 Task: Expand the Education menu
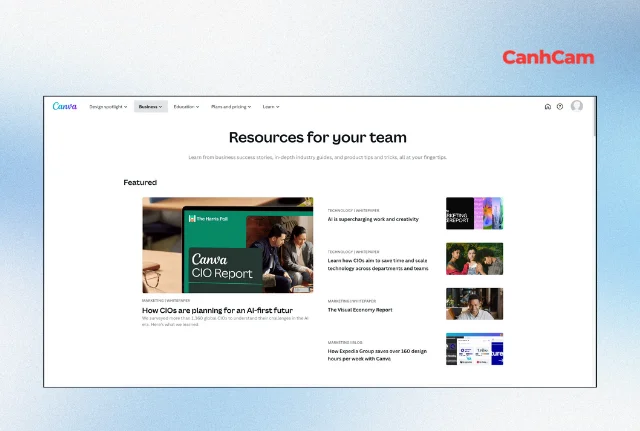pos(187,107)
